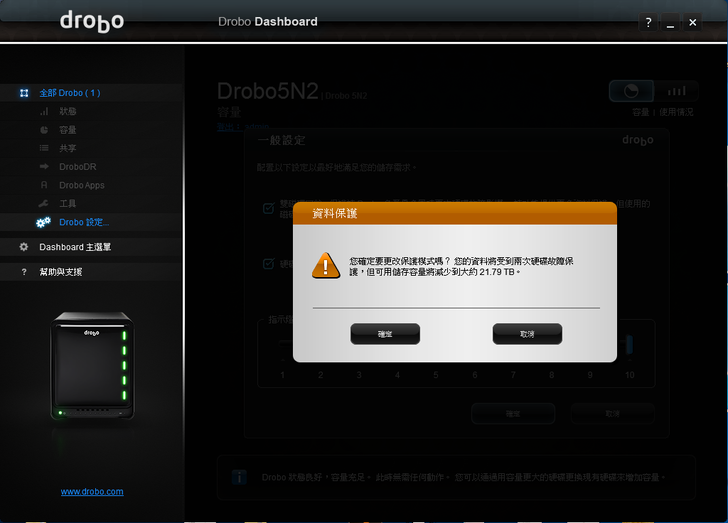Select the Drobo 5N2 device thumbnail
Image resolution: width=728 pixels, height=523 pixels.
92,366
